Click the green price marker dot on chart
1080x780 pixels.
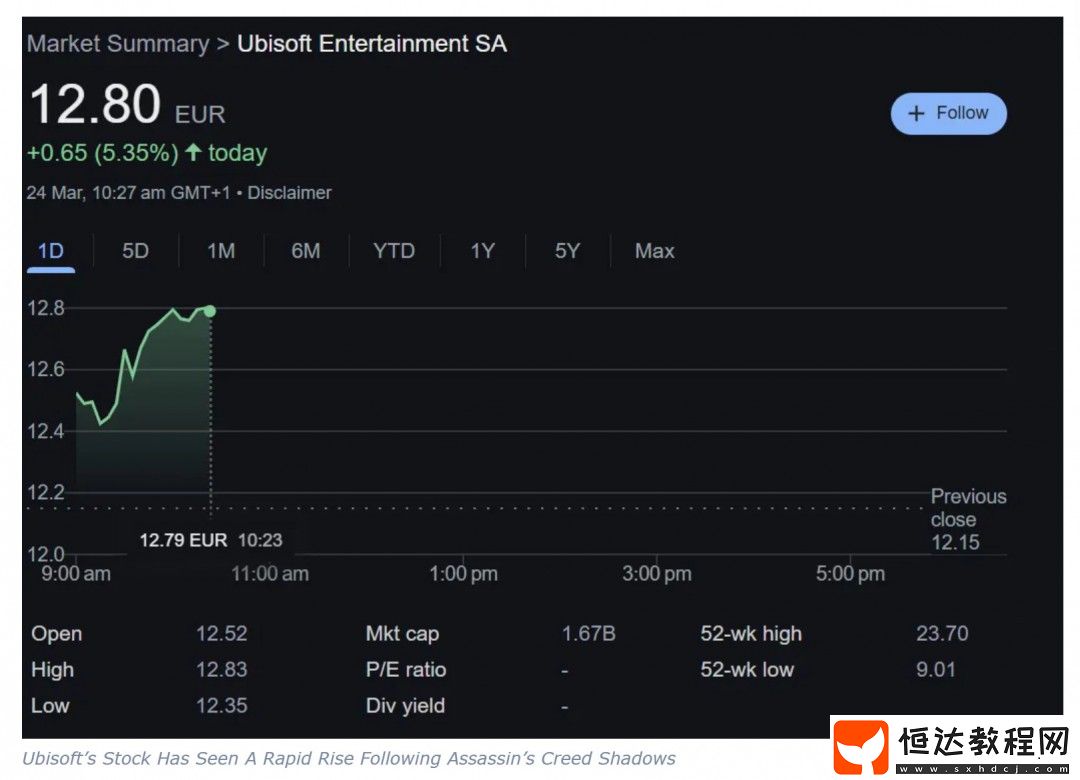[x=210, y=311]
